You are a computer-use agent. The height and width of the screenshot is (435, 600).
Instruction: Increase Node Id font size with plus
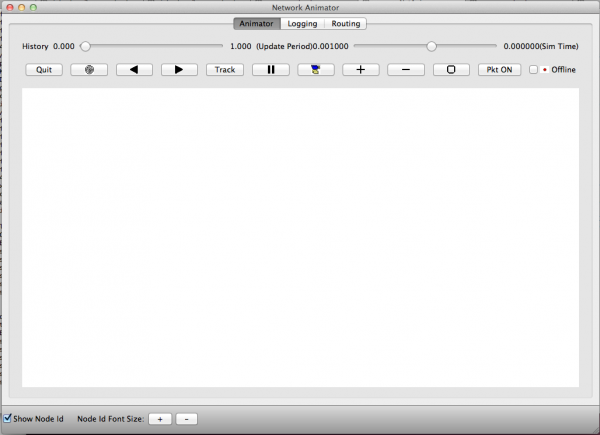pyautogui.click(x=160, y=418)
